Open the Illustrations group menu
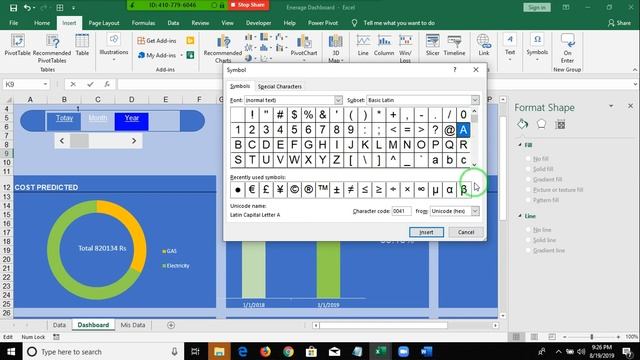Screen dimensions: 640x360 pyautogui.click(x=113, y=47)
